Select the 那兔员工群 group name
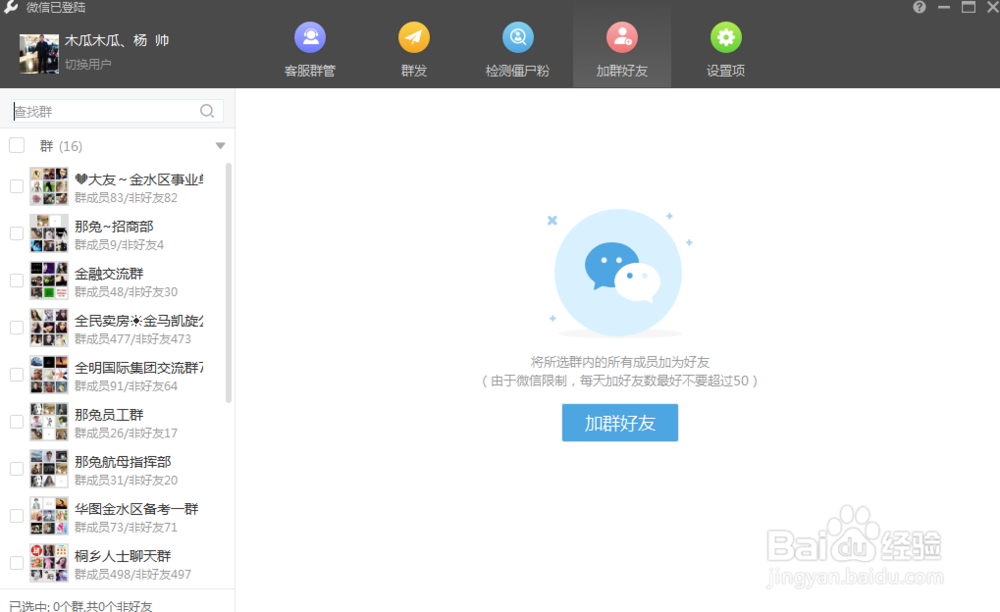This screenshot has width=1000, height=612. (x=109, y=415)
